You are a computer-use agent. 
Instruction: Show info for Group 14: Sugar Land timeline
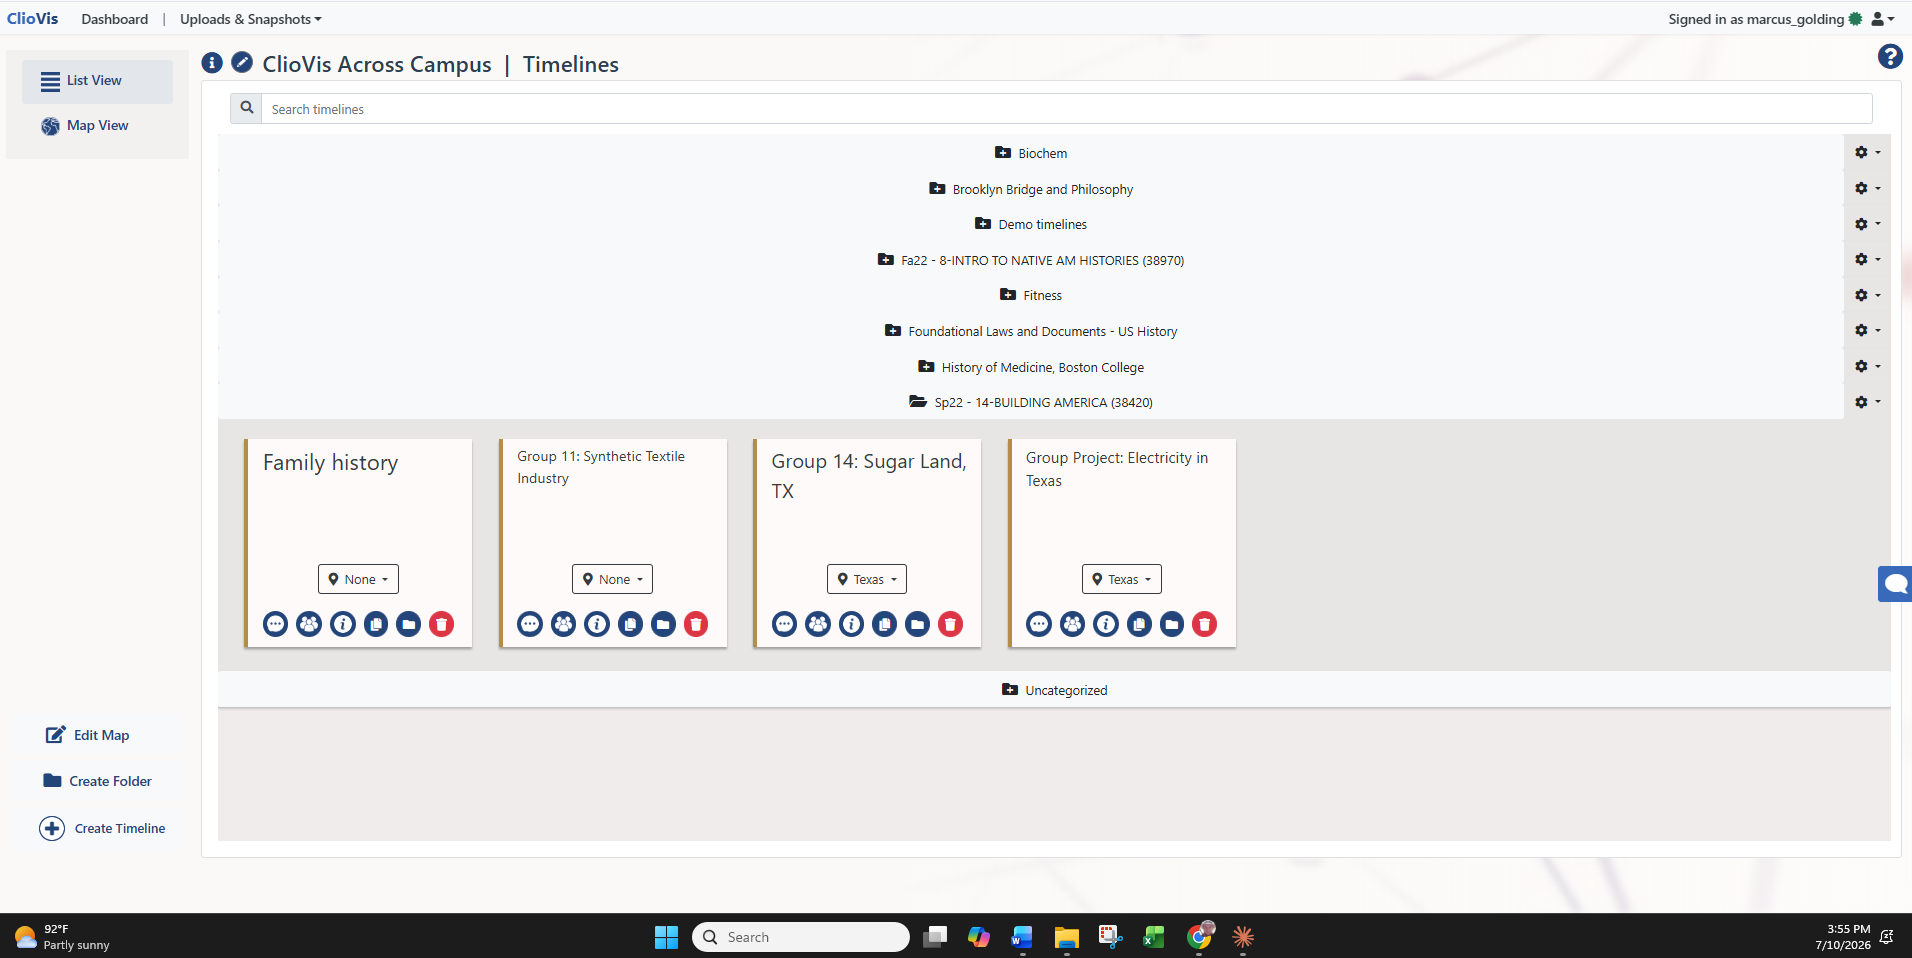(x=851, y=624)
